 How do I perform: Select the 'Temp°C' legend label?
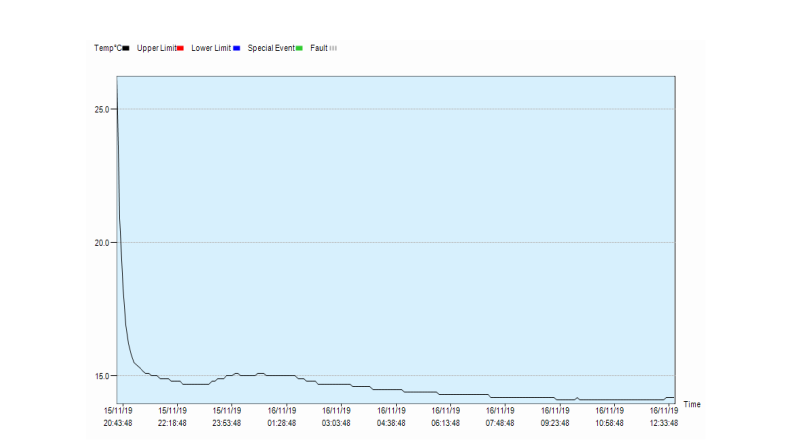click(108, 48)
